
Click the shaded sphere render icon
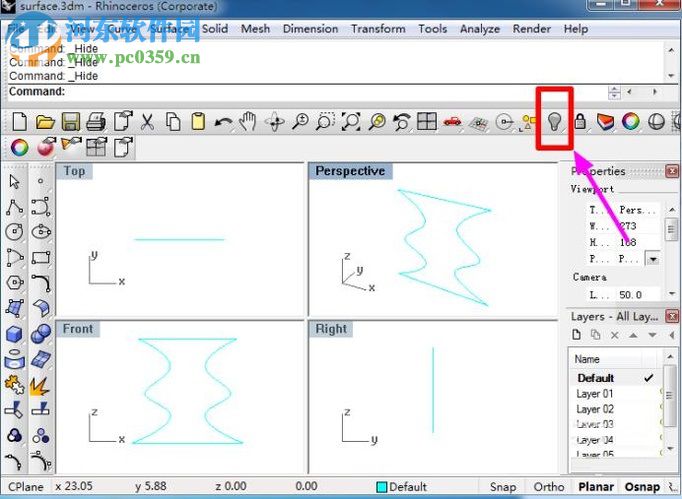[656, 121]
